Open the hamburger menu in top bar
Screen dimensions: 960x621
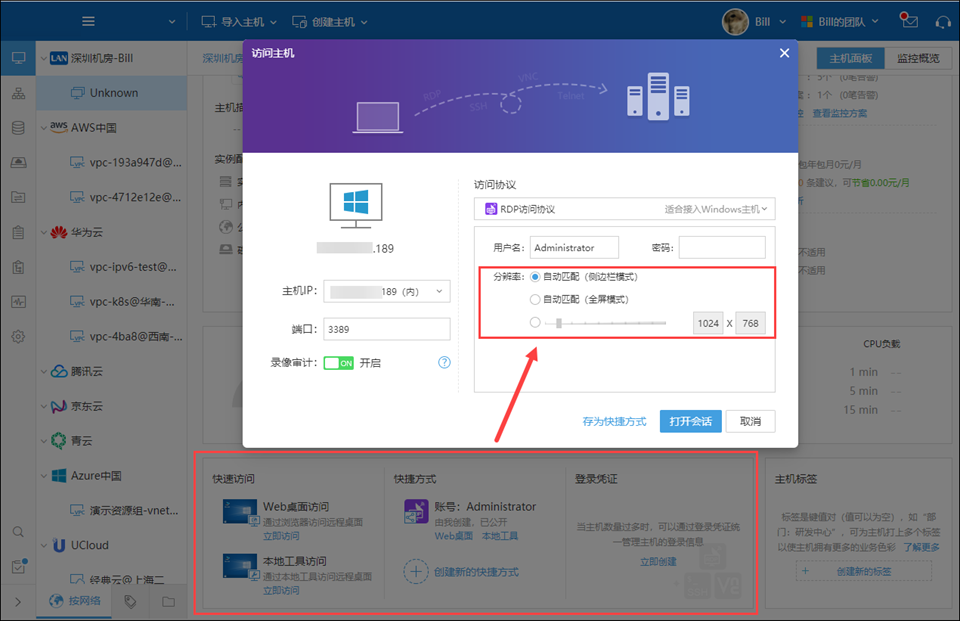click(x=89, y=21)
